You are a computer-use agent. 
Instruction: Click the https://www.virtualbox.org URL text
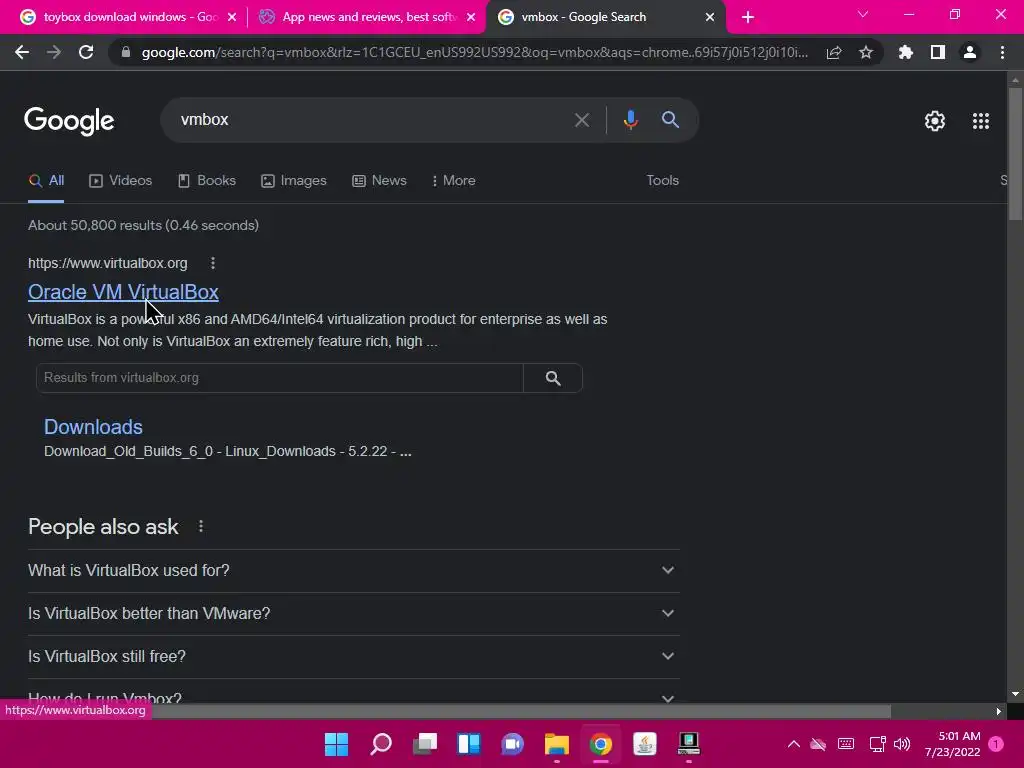pyautogui.click(x=108, y=263)
